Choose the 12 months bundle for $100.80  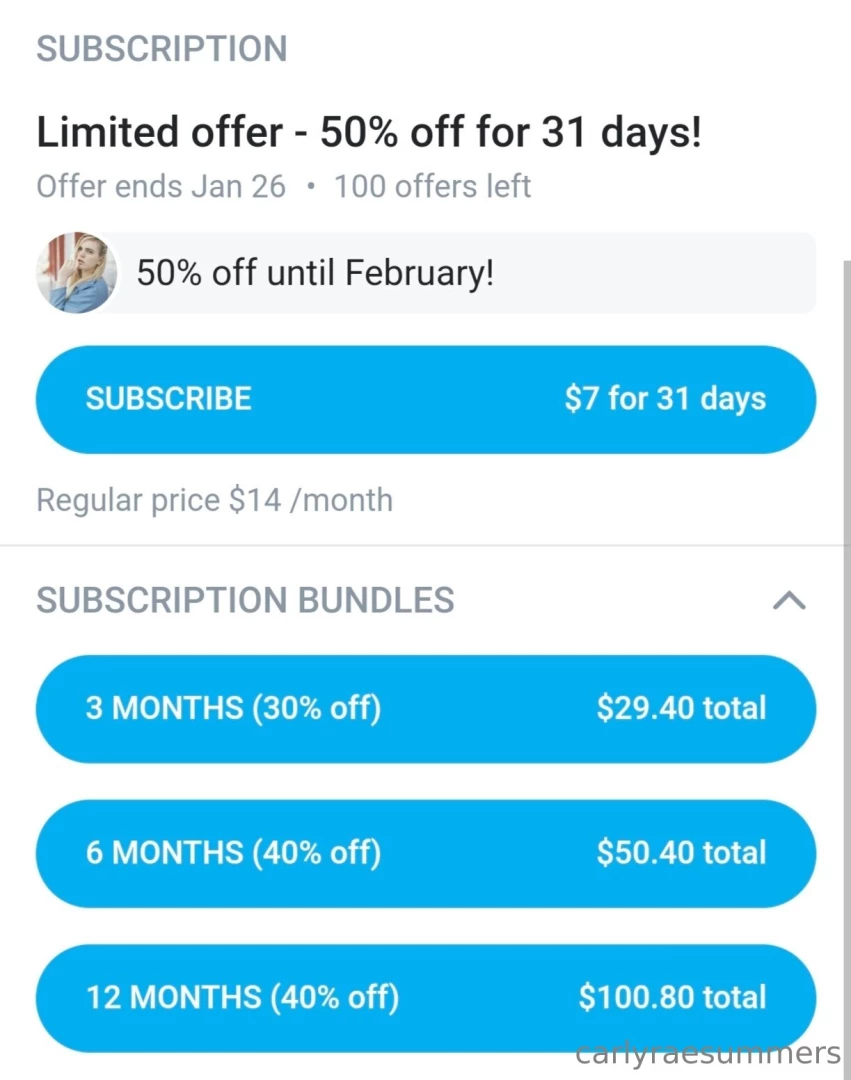pos(425,997)
